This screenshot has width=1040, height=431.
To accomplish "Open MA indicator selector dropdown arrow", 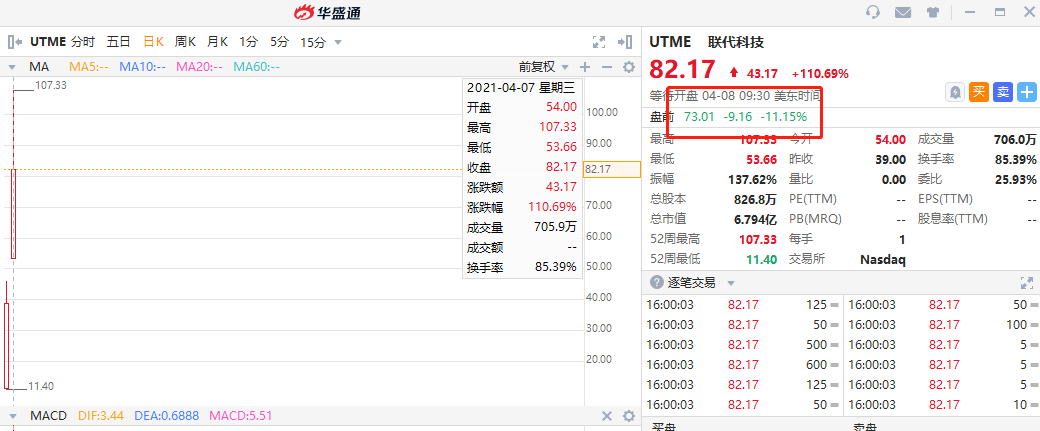I will point(12,67).
